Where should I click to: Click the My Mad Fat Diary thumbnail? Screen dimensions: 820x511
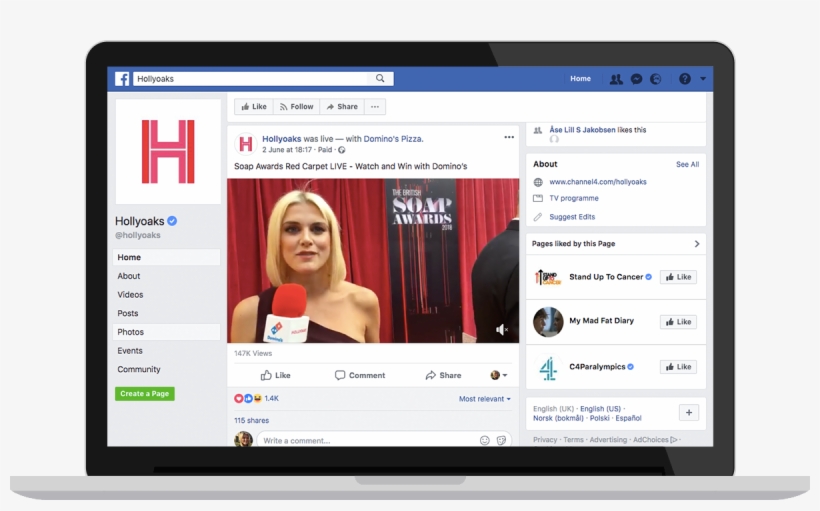point(548,322)
